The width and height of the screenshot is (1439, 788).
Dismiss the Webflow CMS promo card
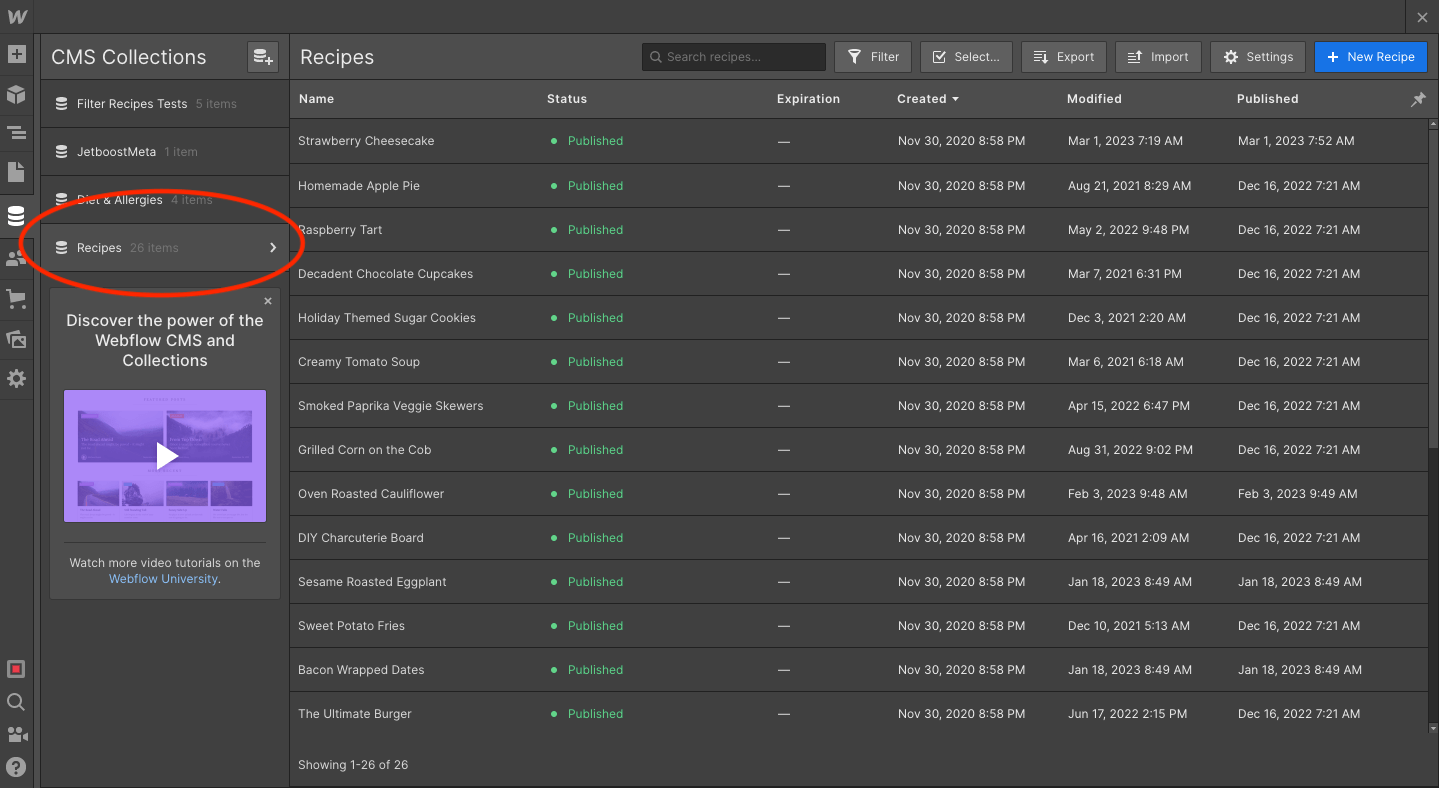pos(267,300)
